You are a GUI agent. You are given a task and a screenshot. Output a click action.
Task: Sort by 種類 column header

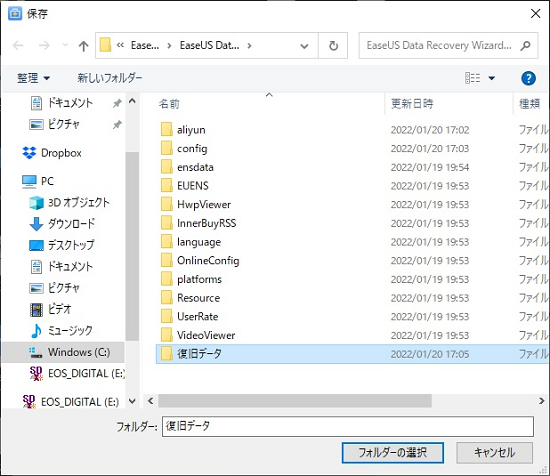coord(531,104)
